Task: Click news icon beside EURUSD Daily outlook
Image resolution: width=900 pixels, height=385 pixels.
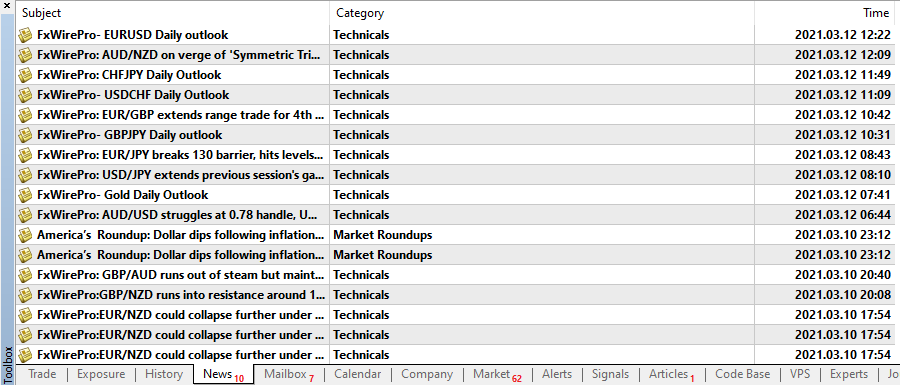Action: (25, 35)
